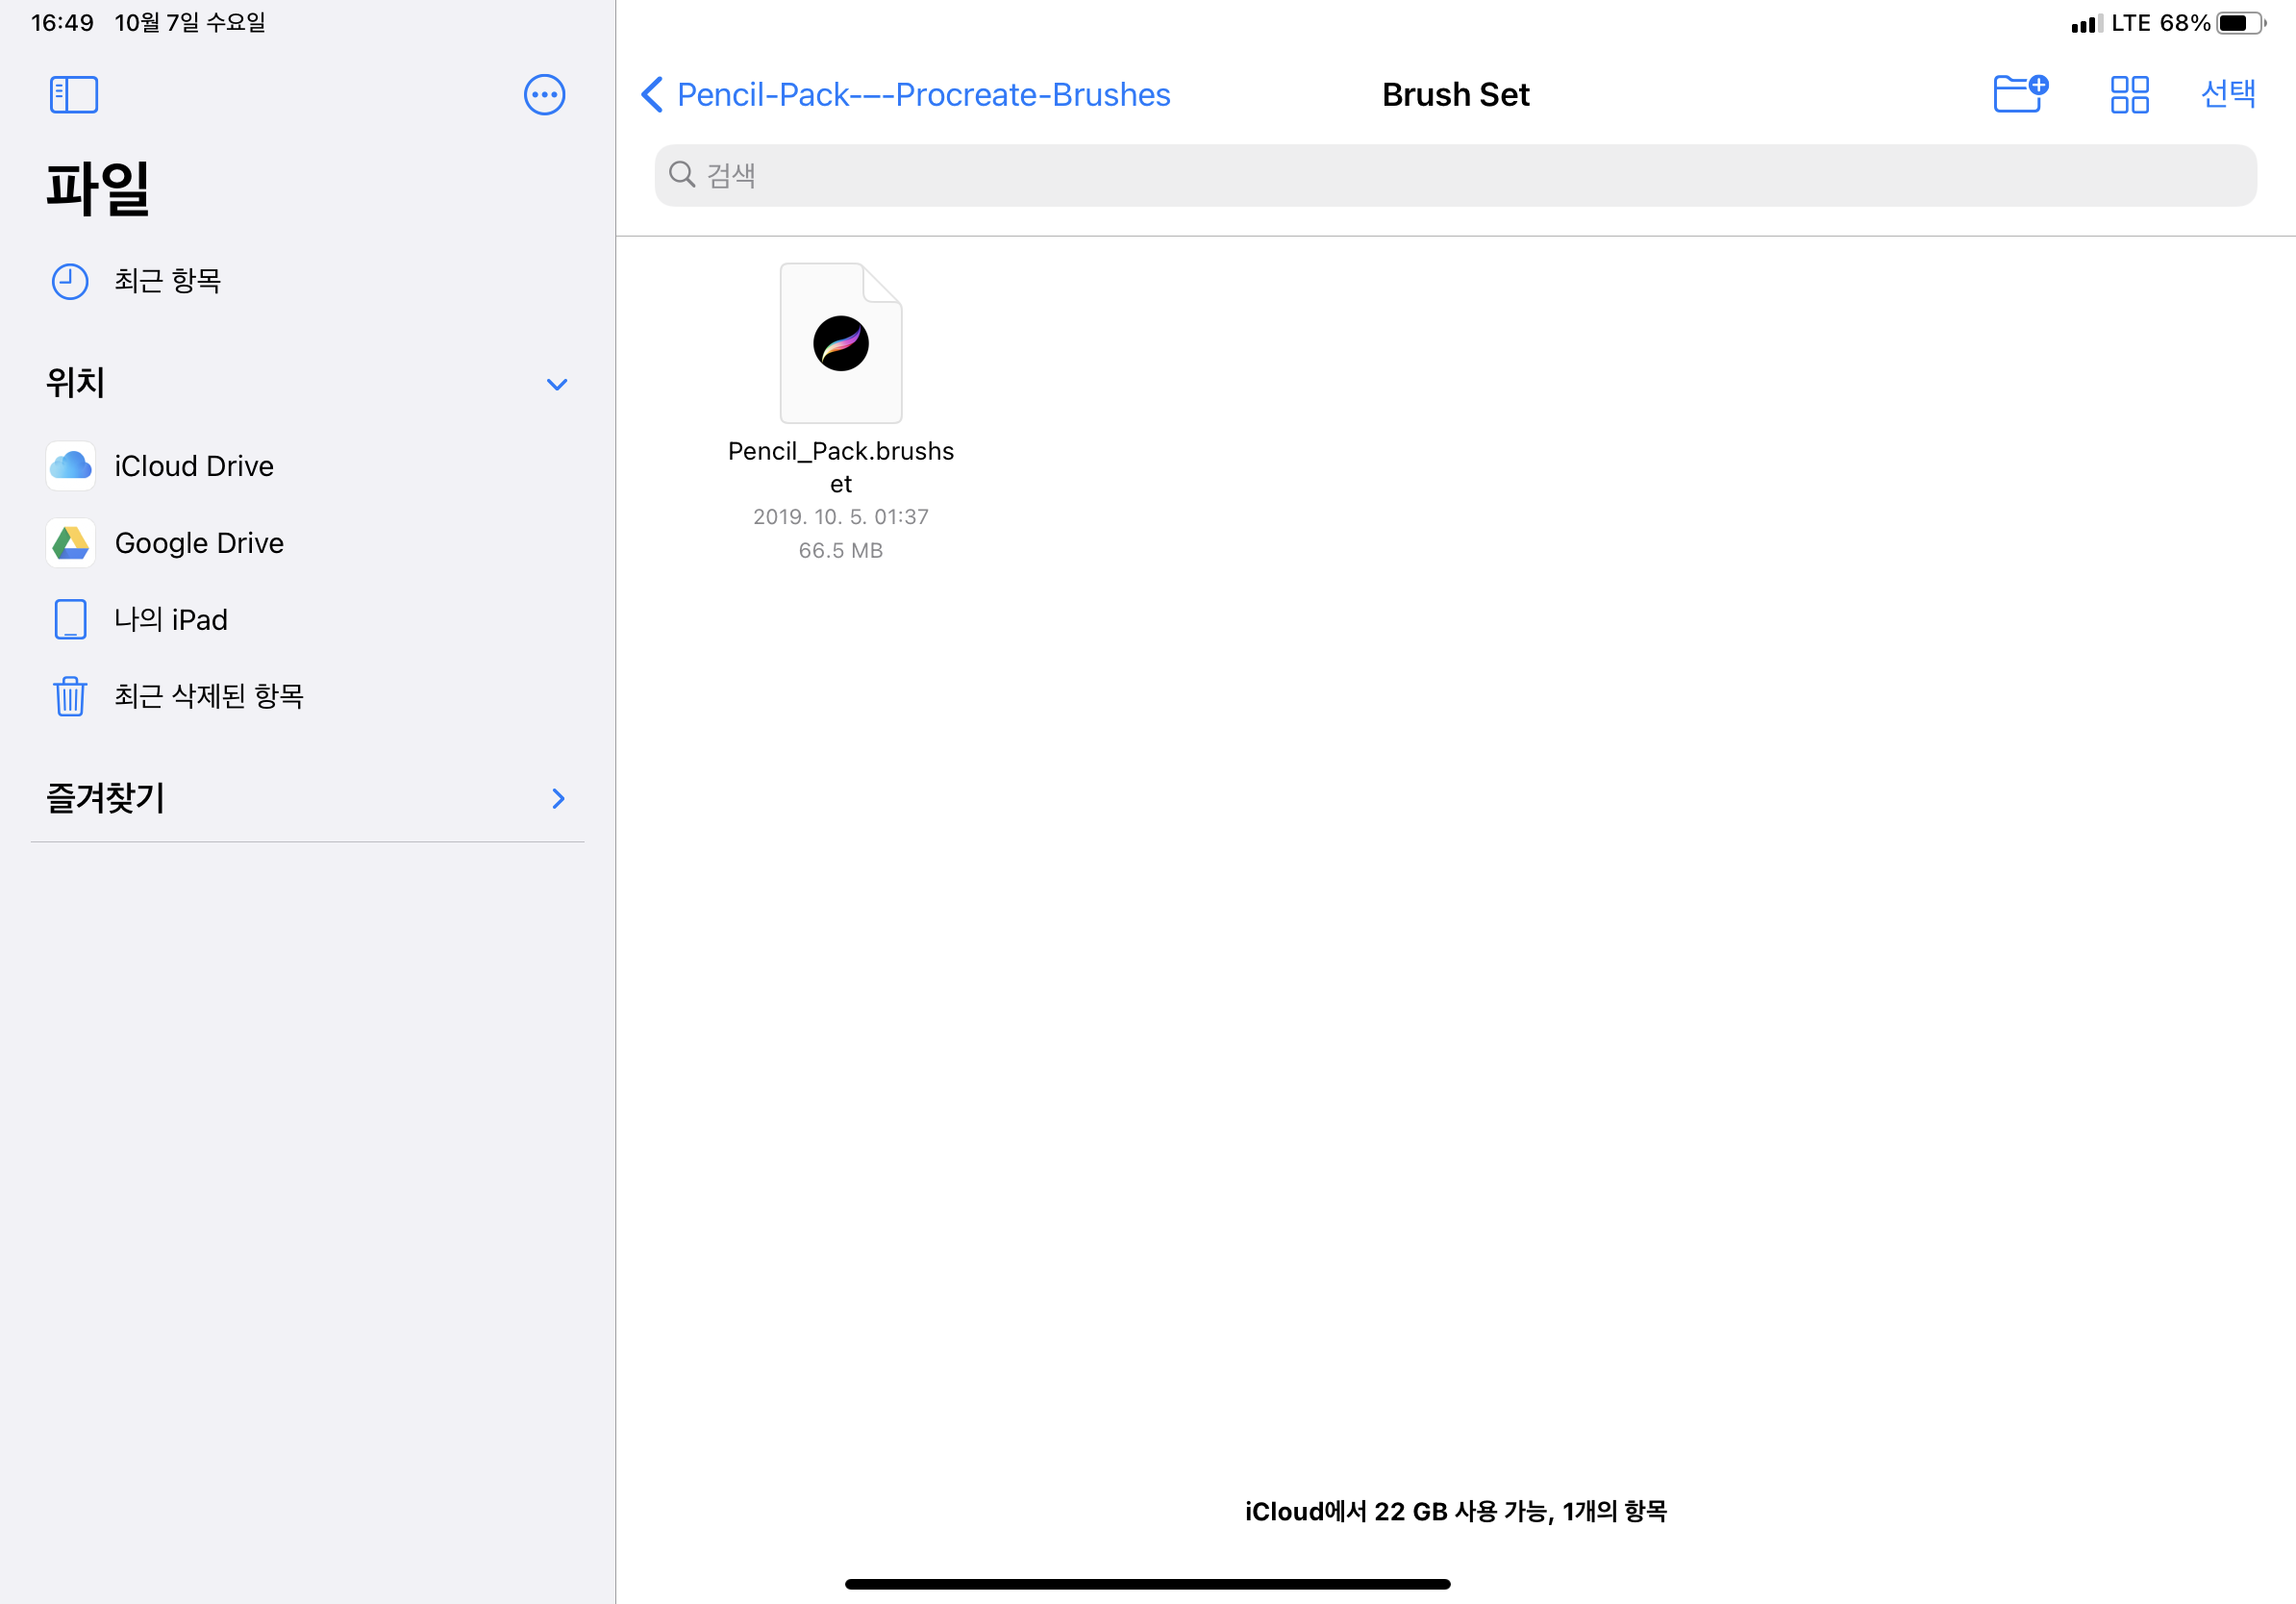
Task: Click the iCloud Drive cloud icon
Action: (x=71, y=466)
